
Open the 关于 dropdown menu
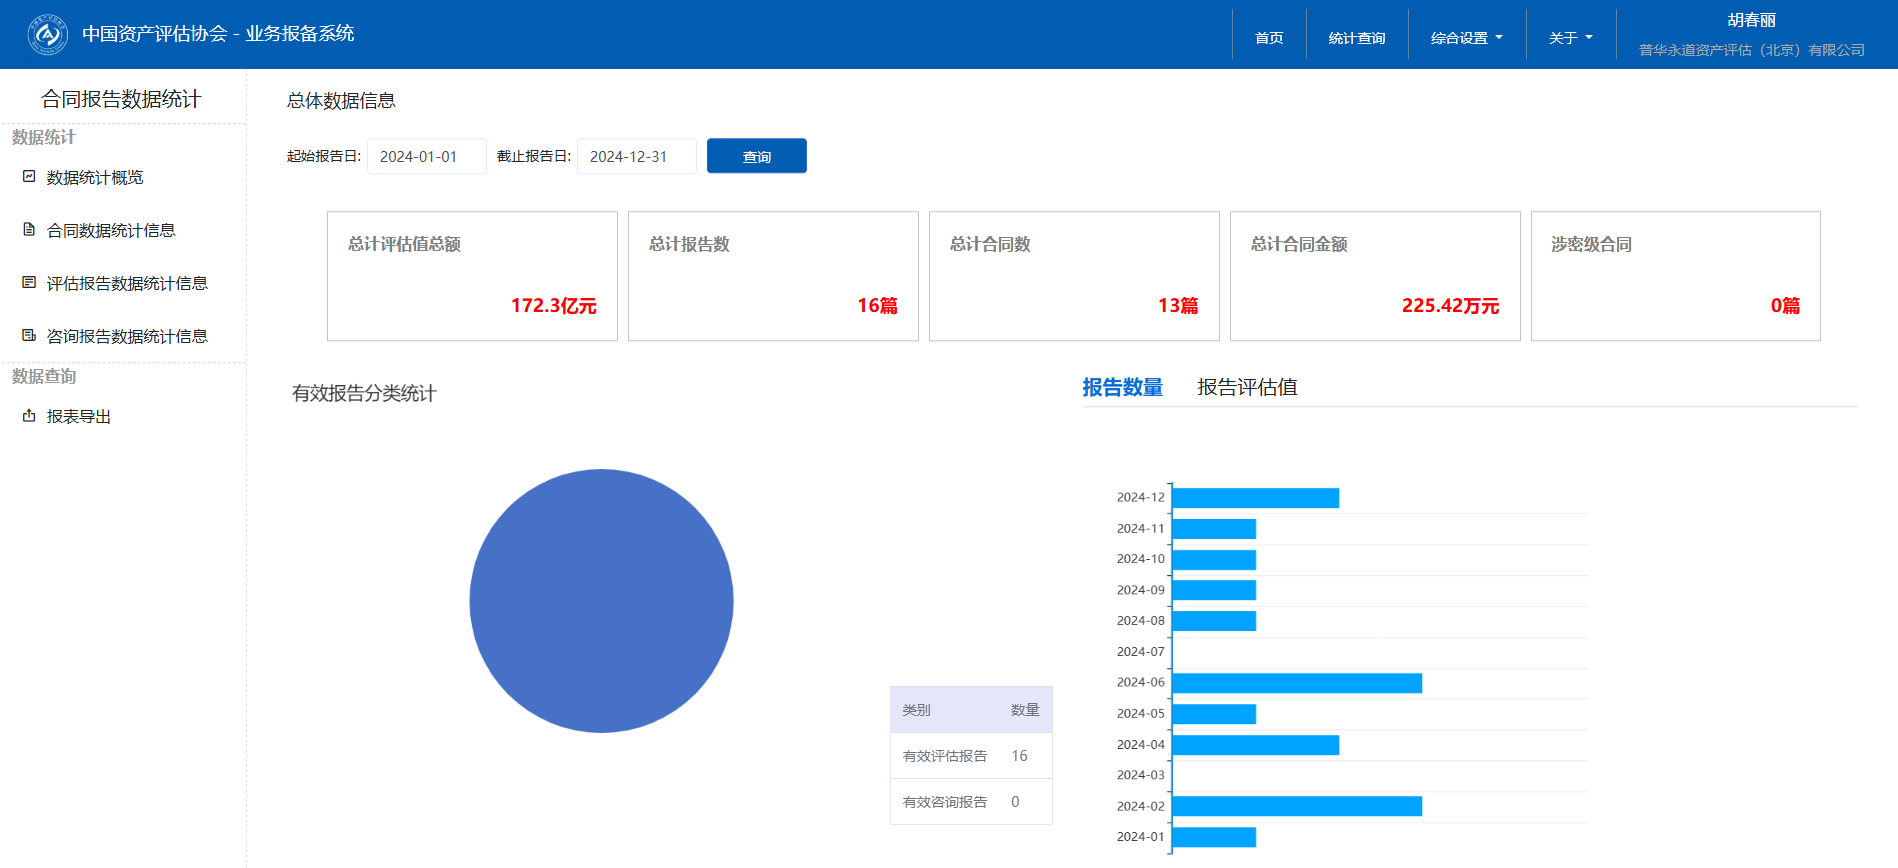tap(1570, 38)
